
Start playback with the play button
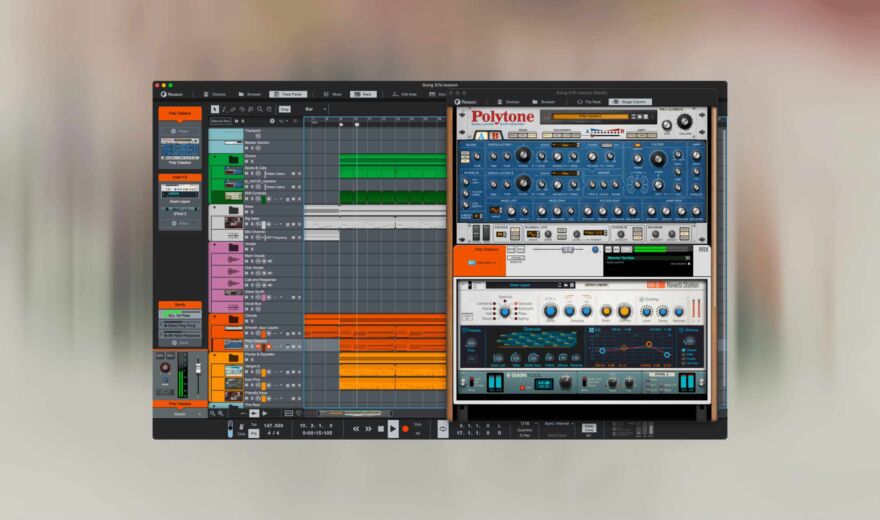pyautogui.click(x=393, y=429)
